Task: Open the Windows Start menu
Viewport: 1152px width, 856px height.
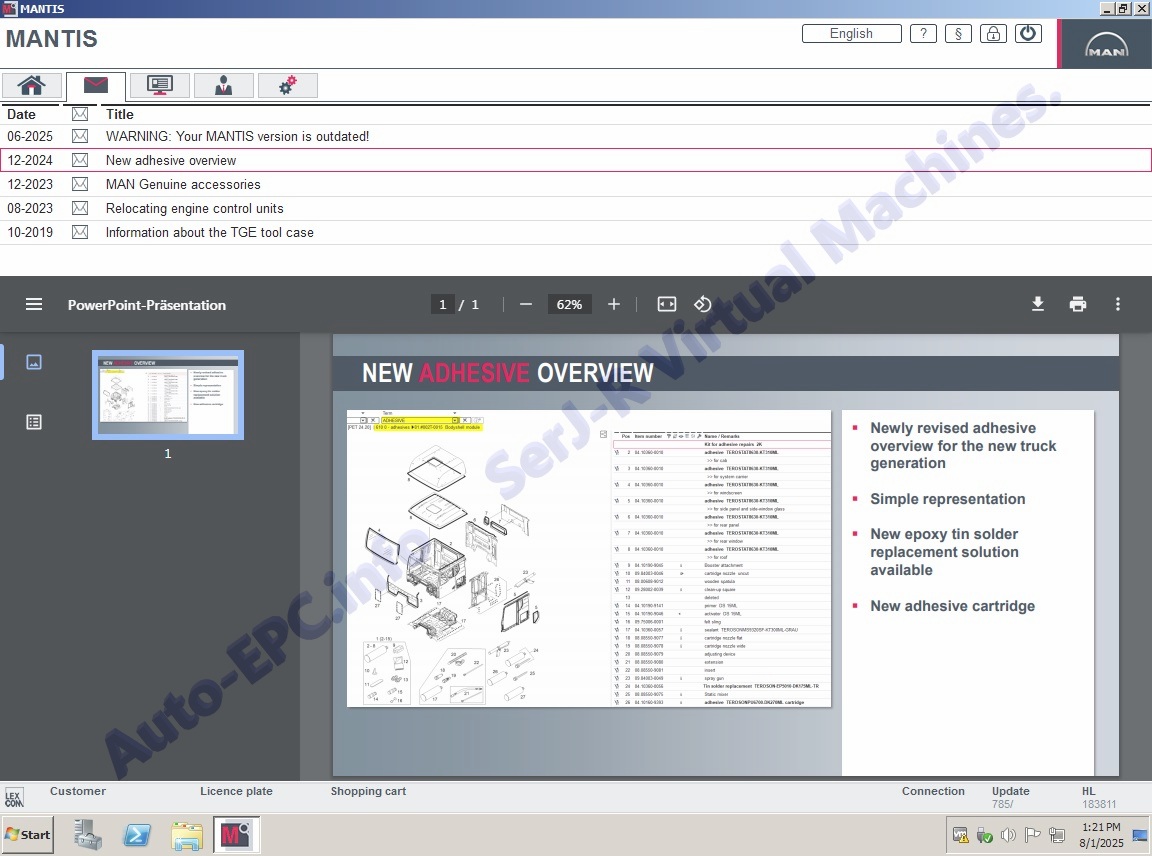Action: click(28, 835)
